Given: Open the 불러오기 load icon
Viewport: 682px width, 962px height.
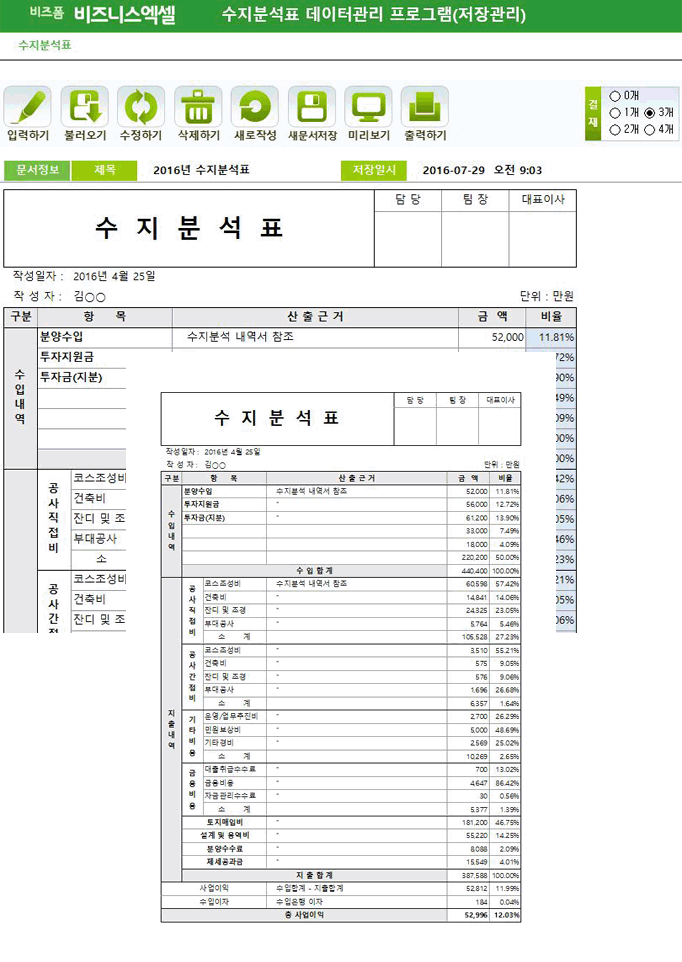Looking at the screenshot, I should coord(85,107).
